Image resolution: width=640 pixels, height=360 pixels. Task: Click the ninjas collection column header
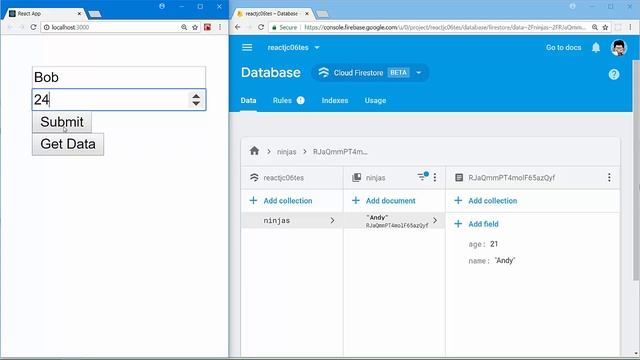pyautogui.click(x=376, y=178)
